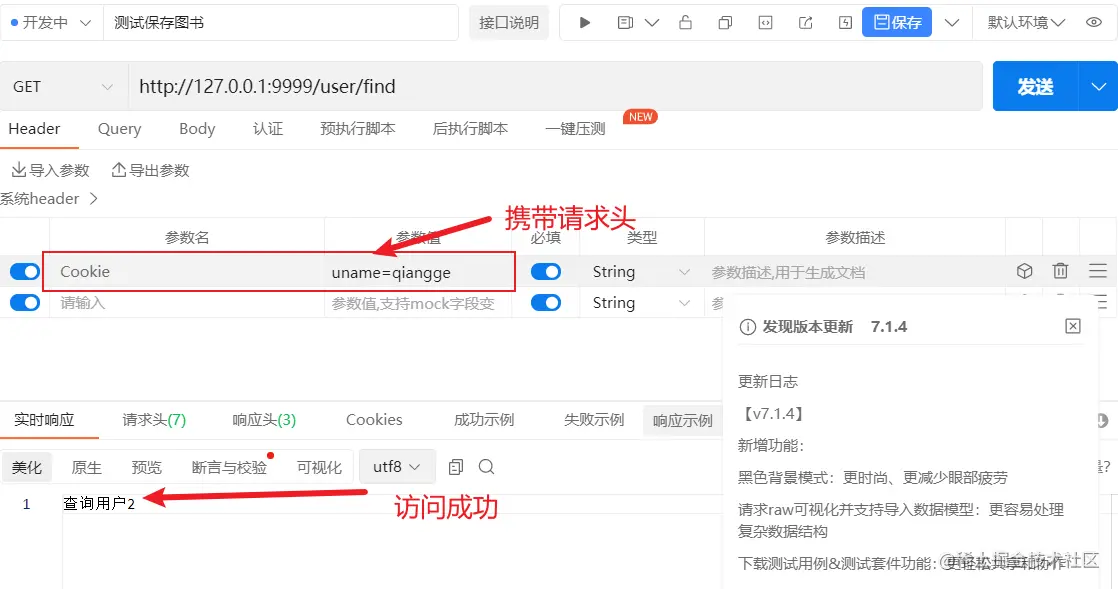Click the 发送 send button
1118x589 pixels.
1035,87
